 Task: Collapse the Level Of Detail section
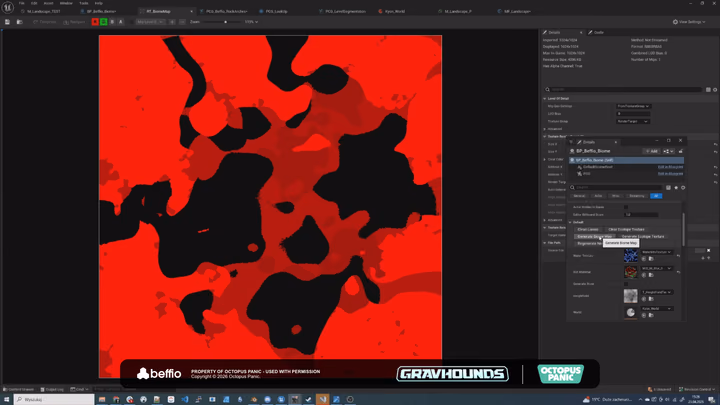(545, 99)
